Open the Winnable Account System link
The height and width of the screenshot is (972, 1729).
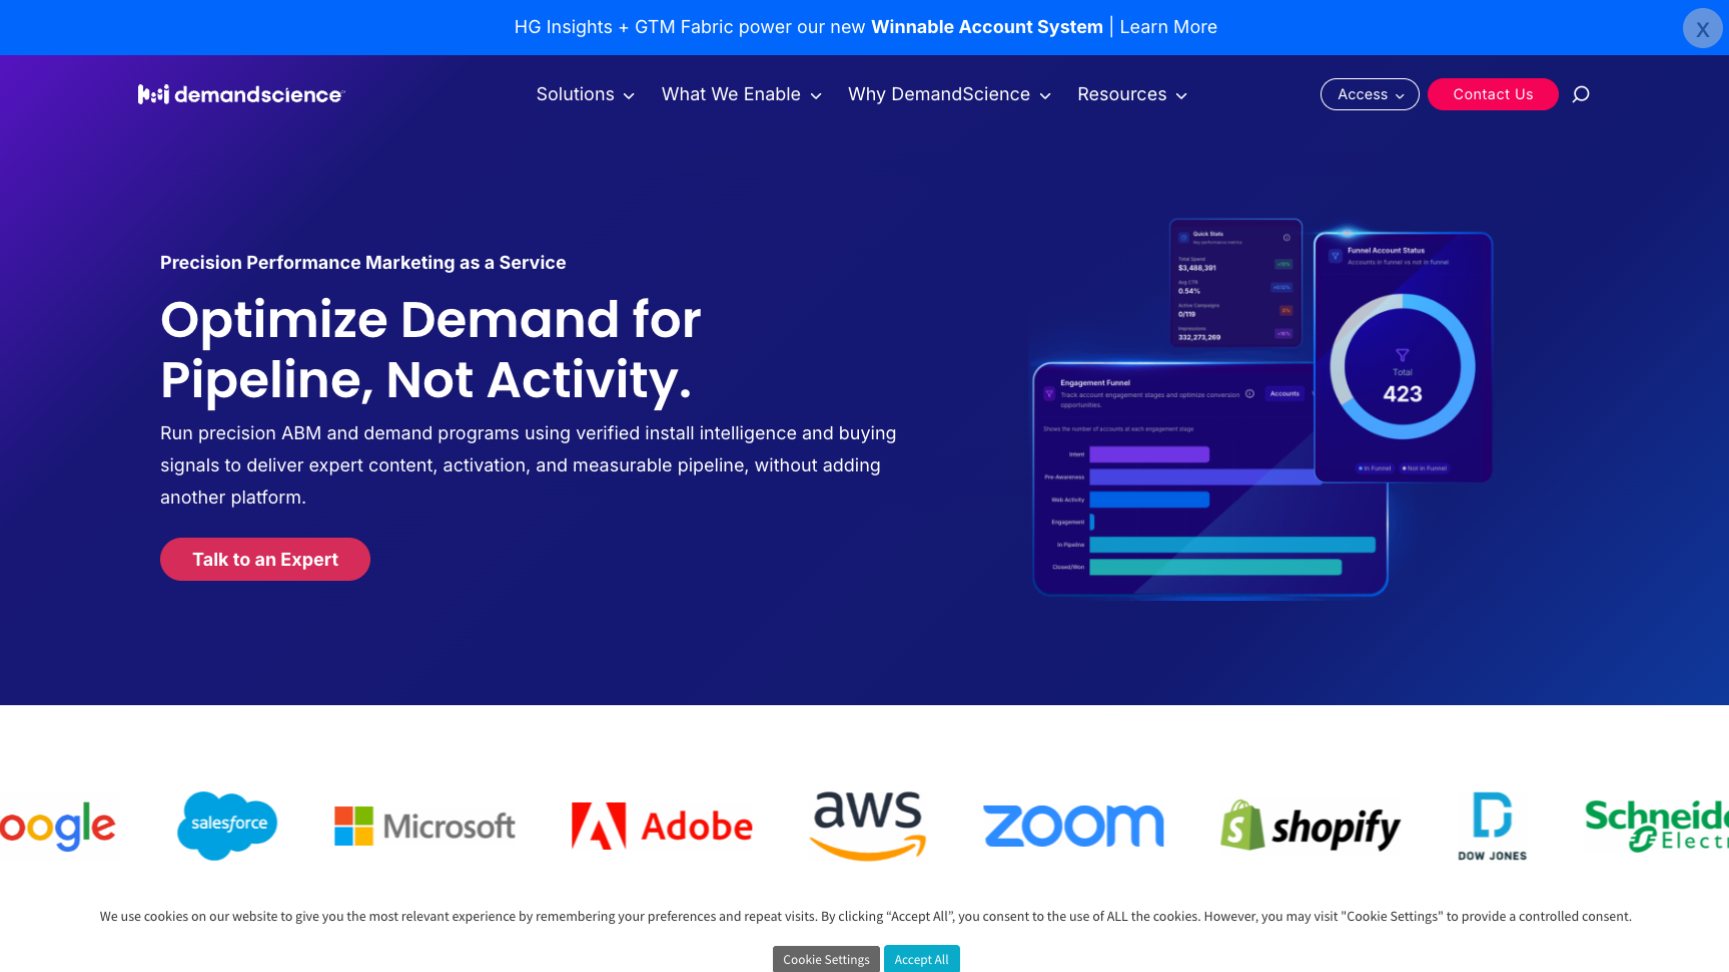[986, 27]
